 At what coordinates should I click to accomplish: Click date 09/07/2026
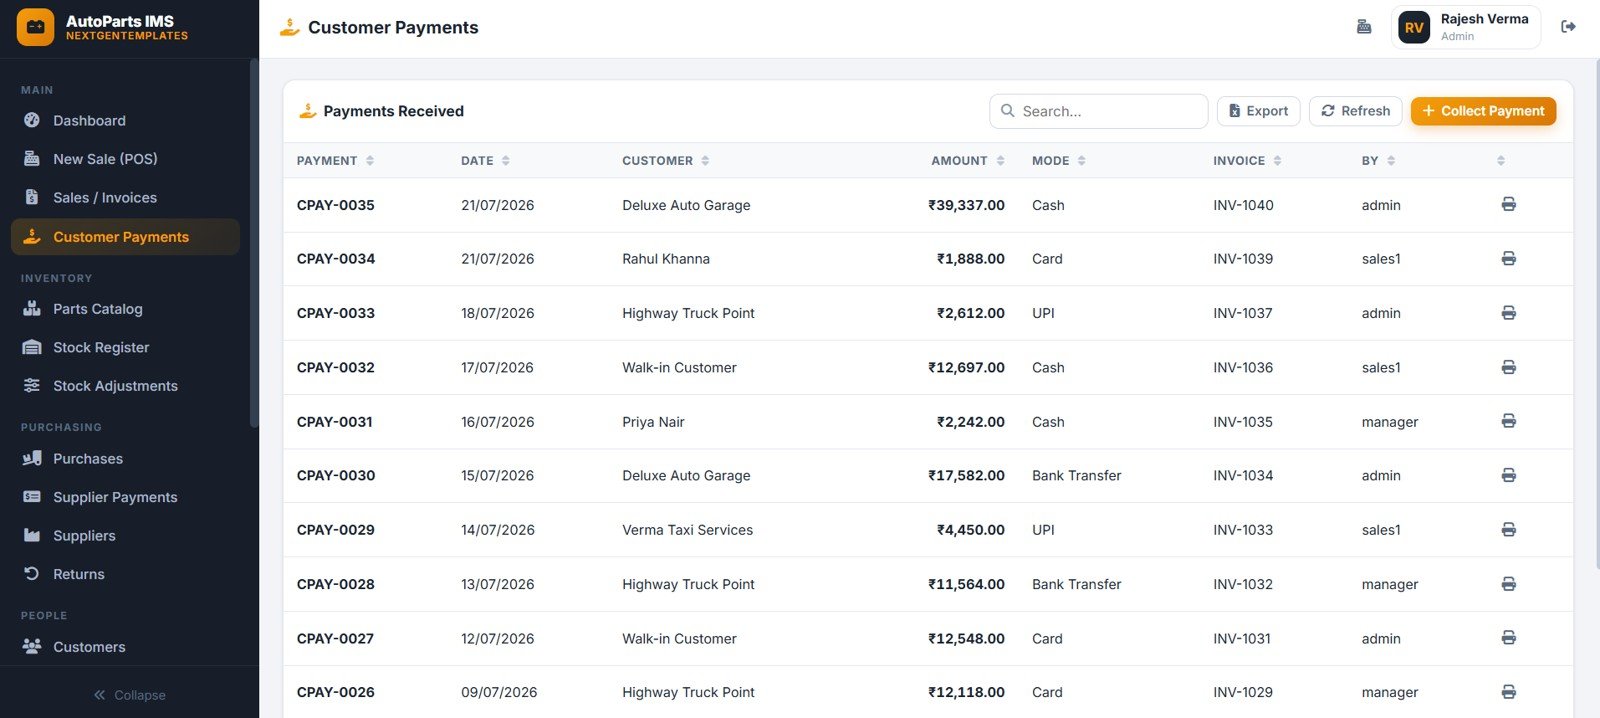[499, 692]
